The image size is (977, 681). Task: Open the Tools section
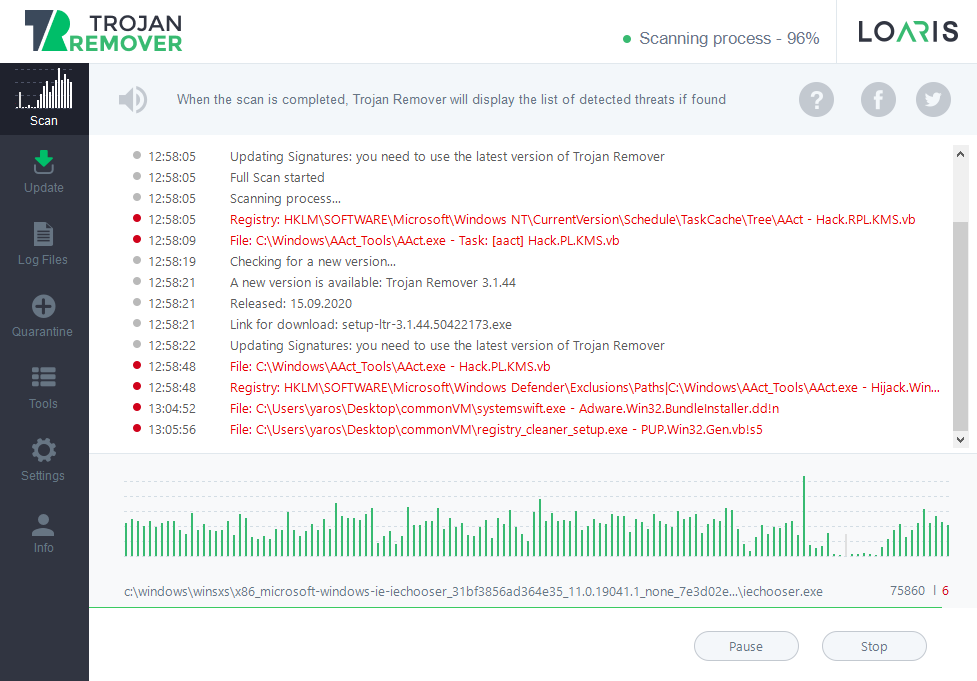point(43,388)
